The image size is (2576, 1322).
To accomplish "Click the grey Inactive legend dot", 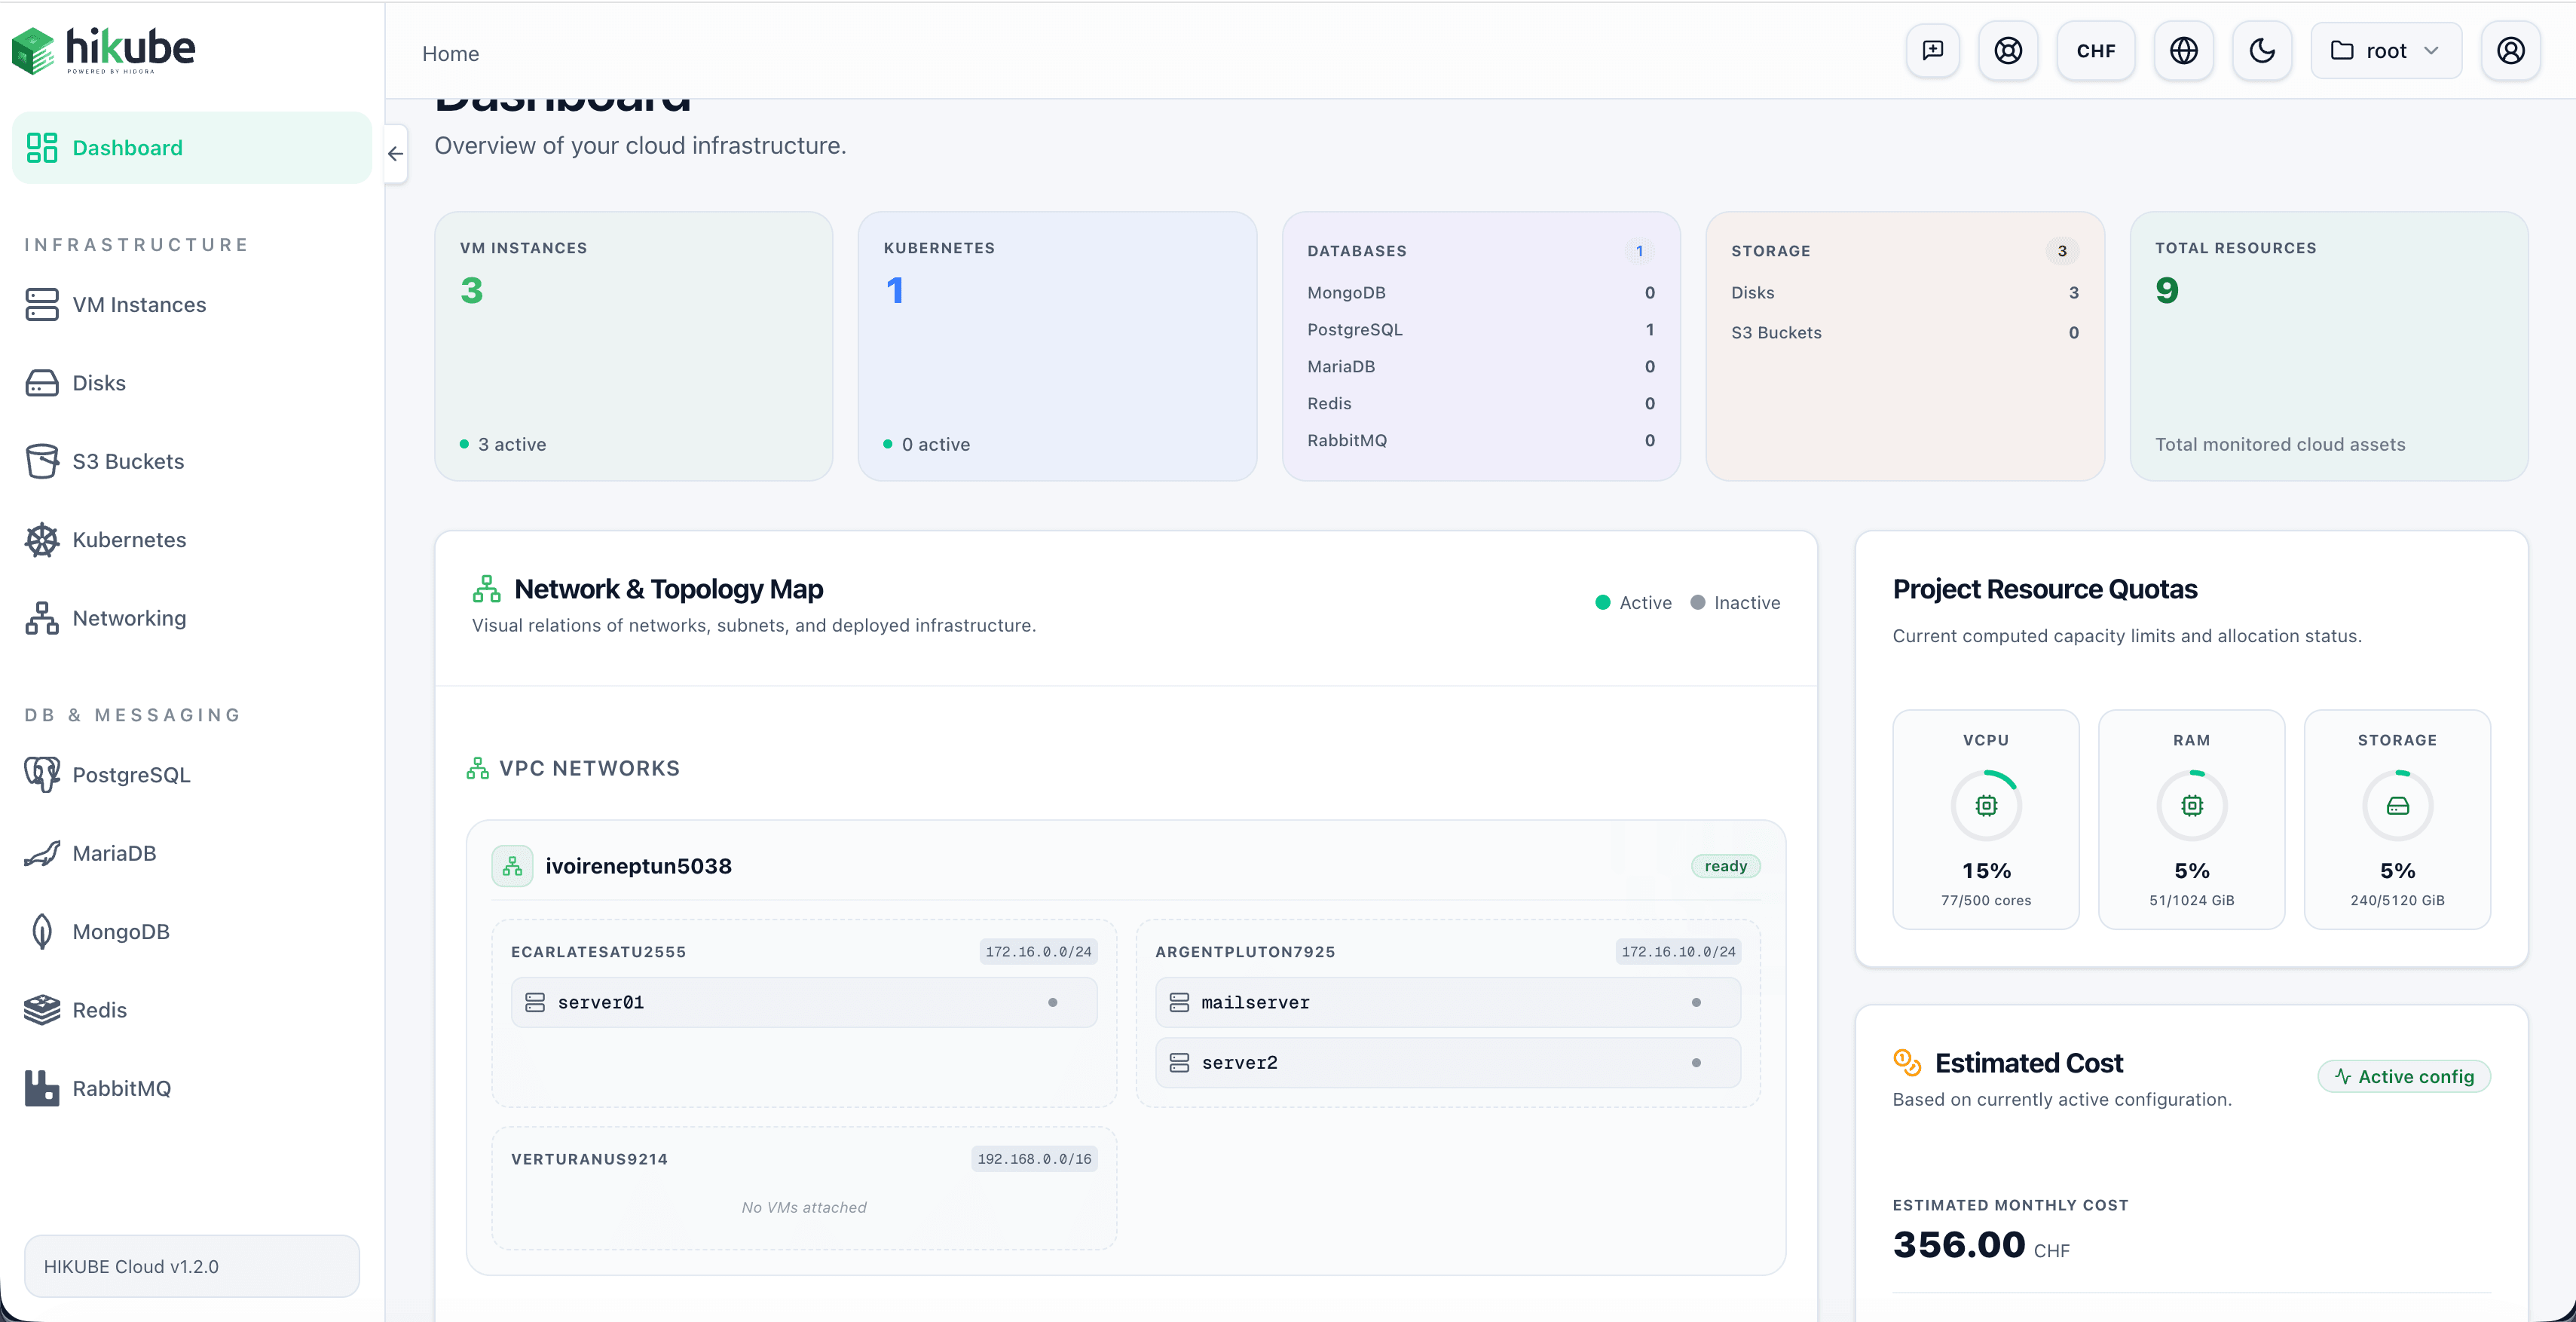I will (1697, 602).
